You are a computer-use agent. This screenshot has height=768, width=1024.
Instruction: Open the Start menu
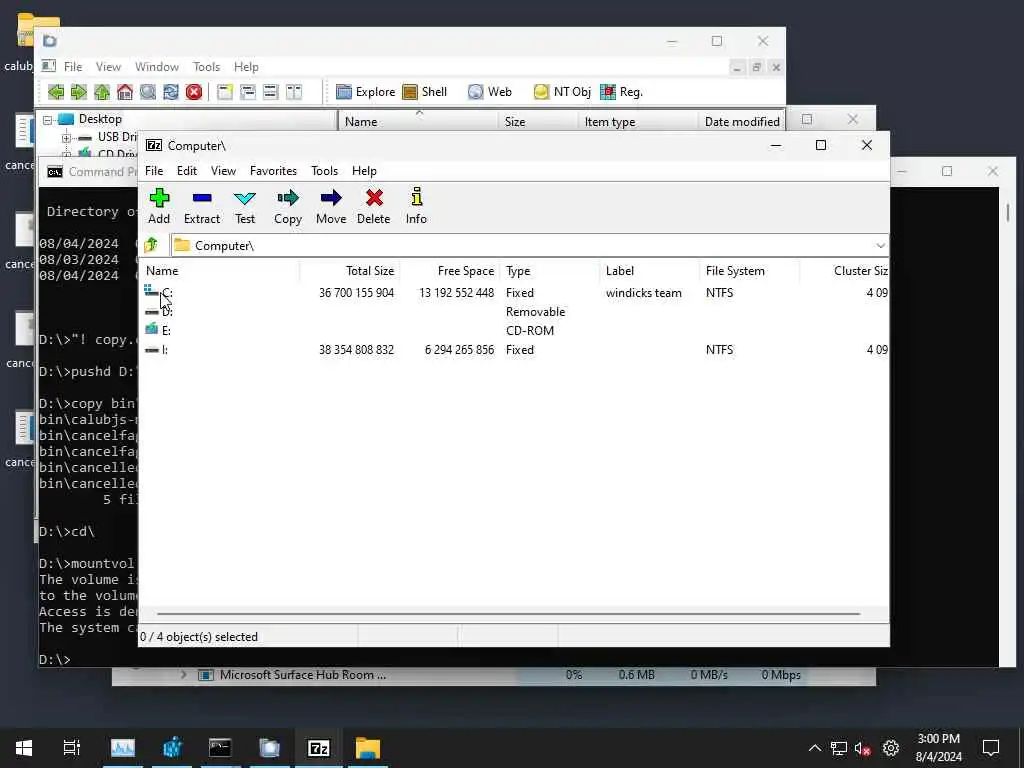click(24, 748)
